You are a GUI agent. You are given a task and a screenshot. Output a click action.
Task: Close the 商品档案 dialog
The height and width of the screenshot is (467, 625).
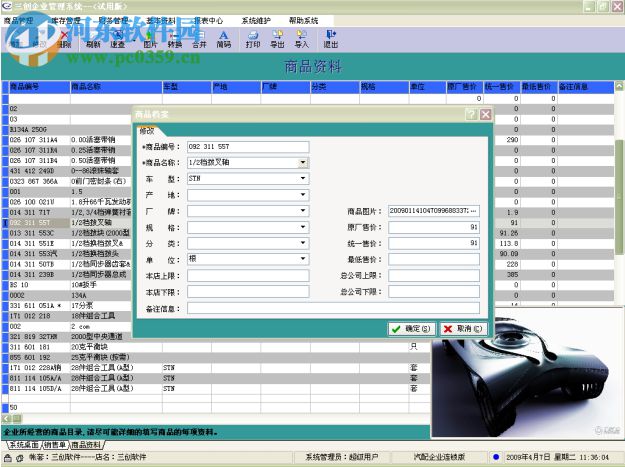tap(485, 115)
